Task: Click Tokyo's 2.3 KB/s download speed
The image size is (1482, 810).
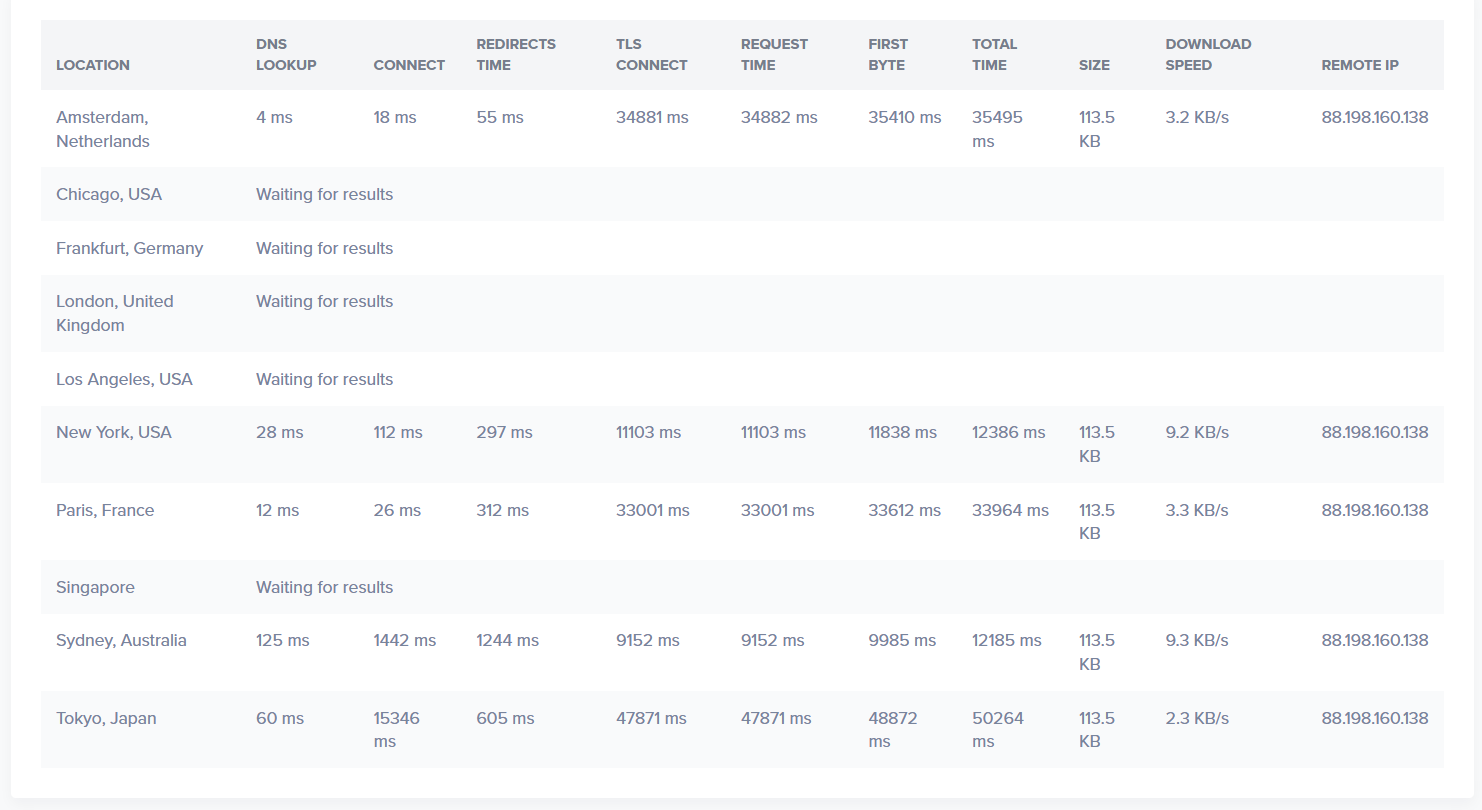Action: coord(1197,718)
